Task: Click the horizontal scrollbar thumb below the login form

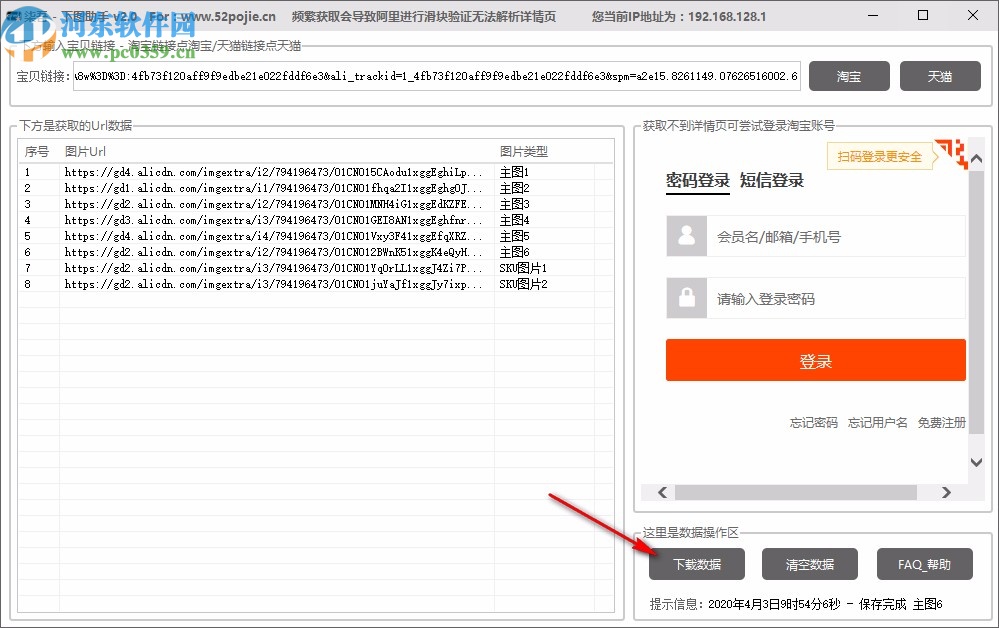Action: pyautogui.click(x=795, y=491)
